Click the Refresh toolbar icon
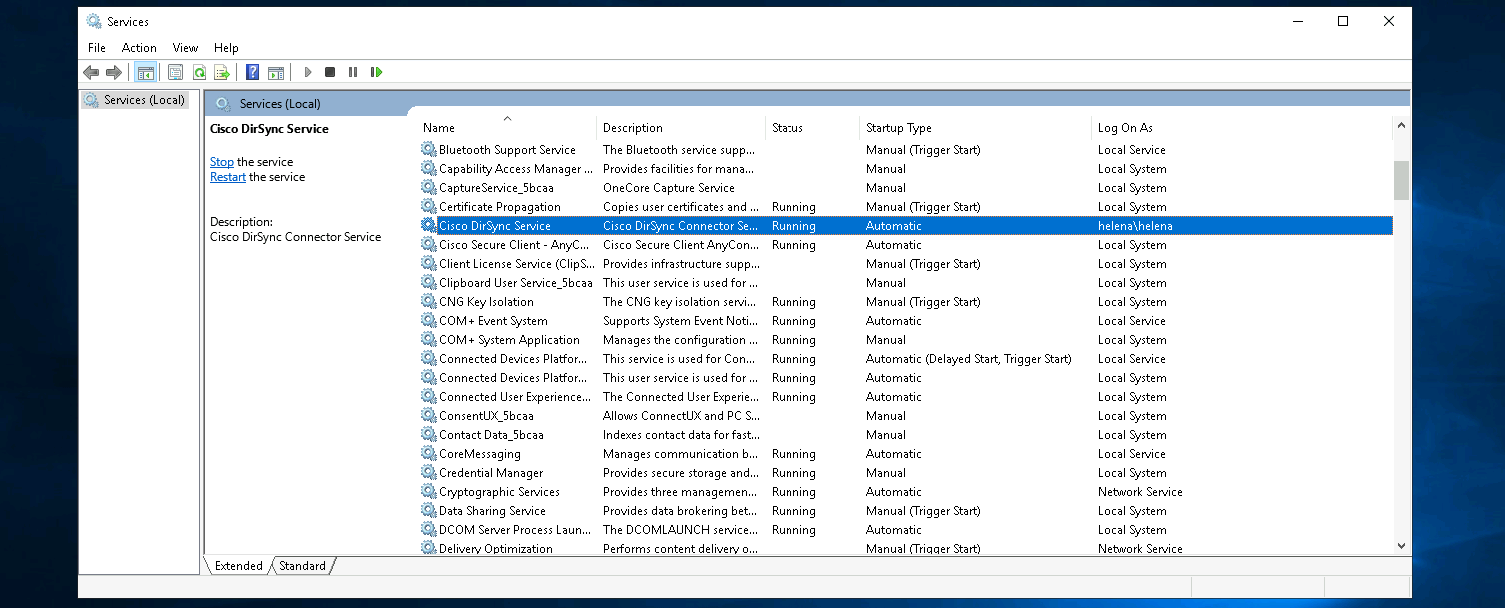This screenshot has height=608, width=1505. coord(199,72)
